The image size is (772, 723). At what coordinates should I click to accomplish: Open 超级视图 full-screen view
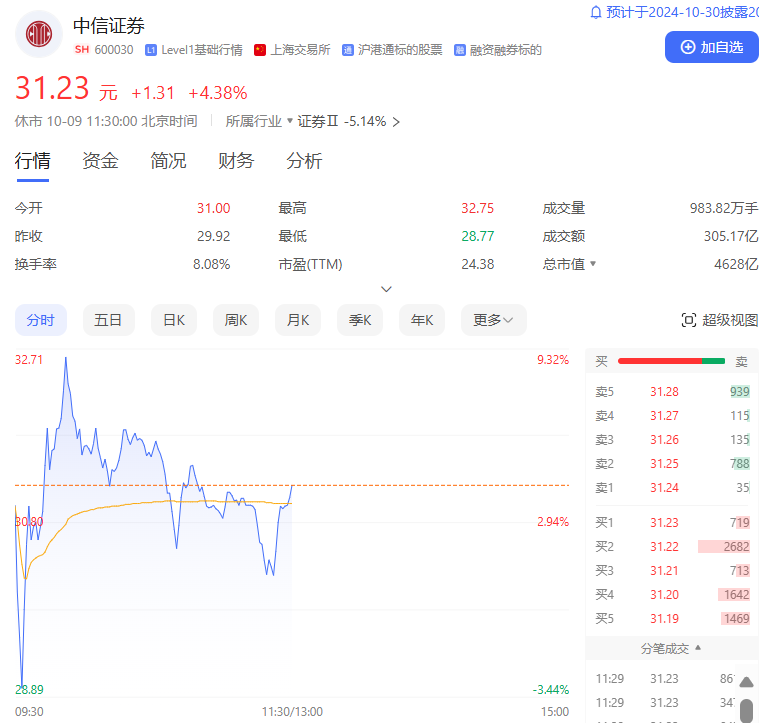[720, 320]
